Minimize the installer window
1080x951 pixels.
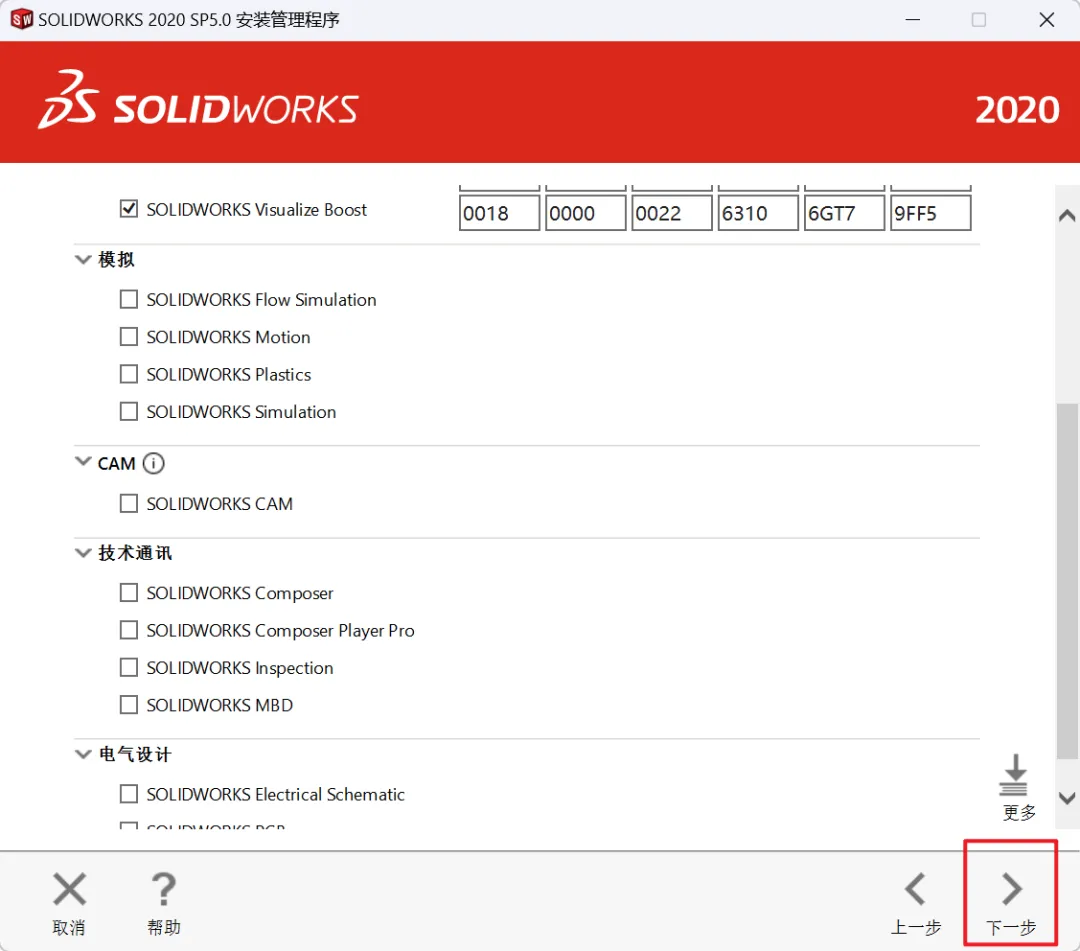tap(913, 19)
